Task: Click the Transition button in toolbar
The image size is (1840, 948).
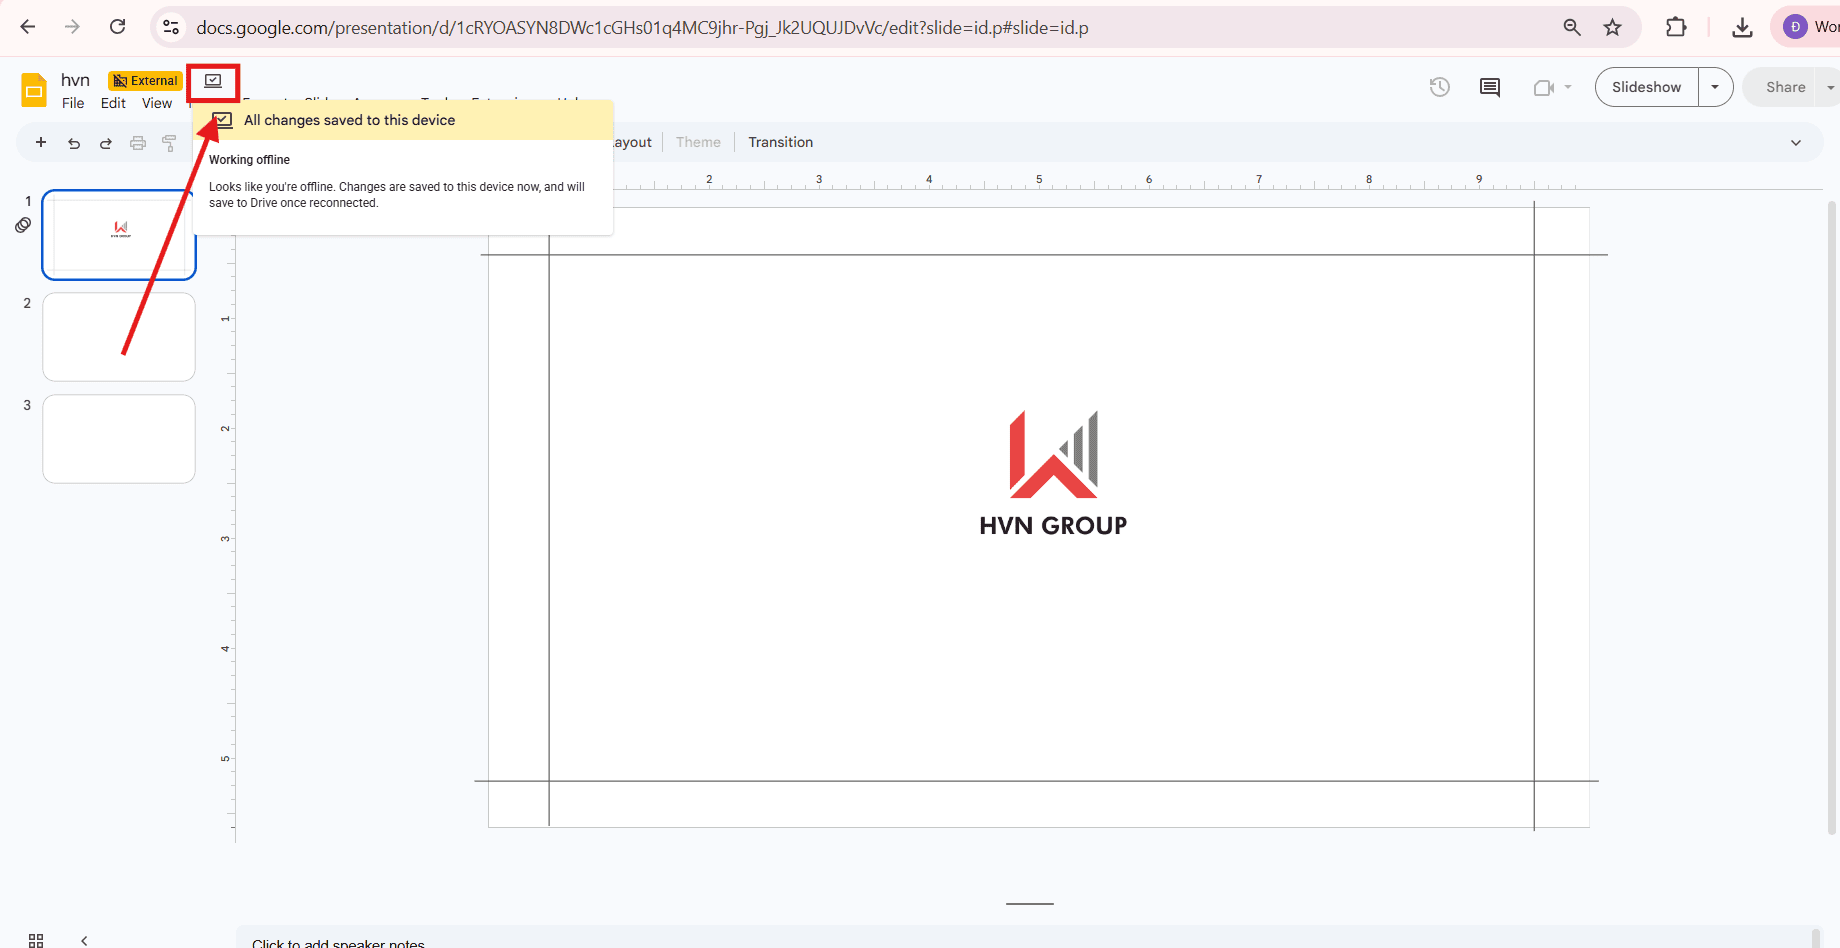Action: [x=780, y=142]
